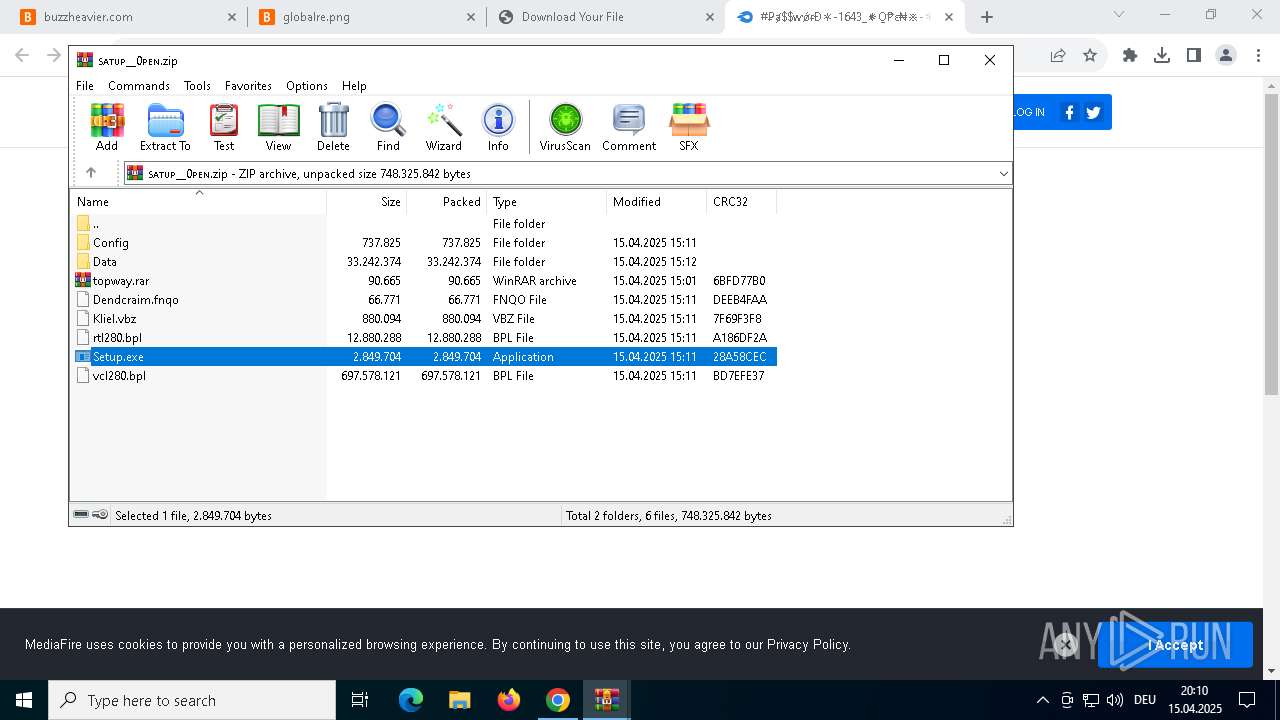Open Chrome downloads icon
Viewport: 1280px width, 720px height.
coord(1162,56)
